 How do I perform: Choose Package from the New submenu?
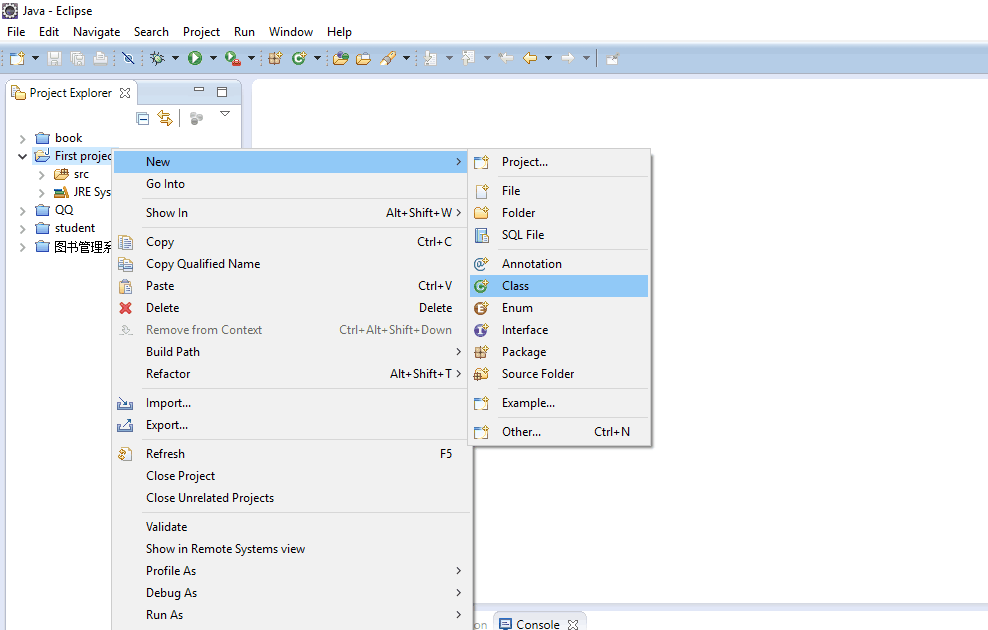point(559,352)
